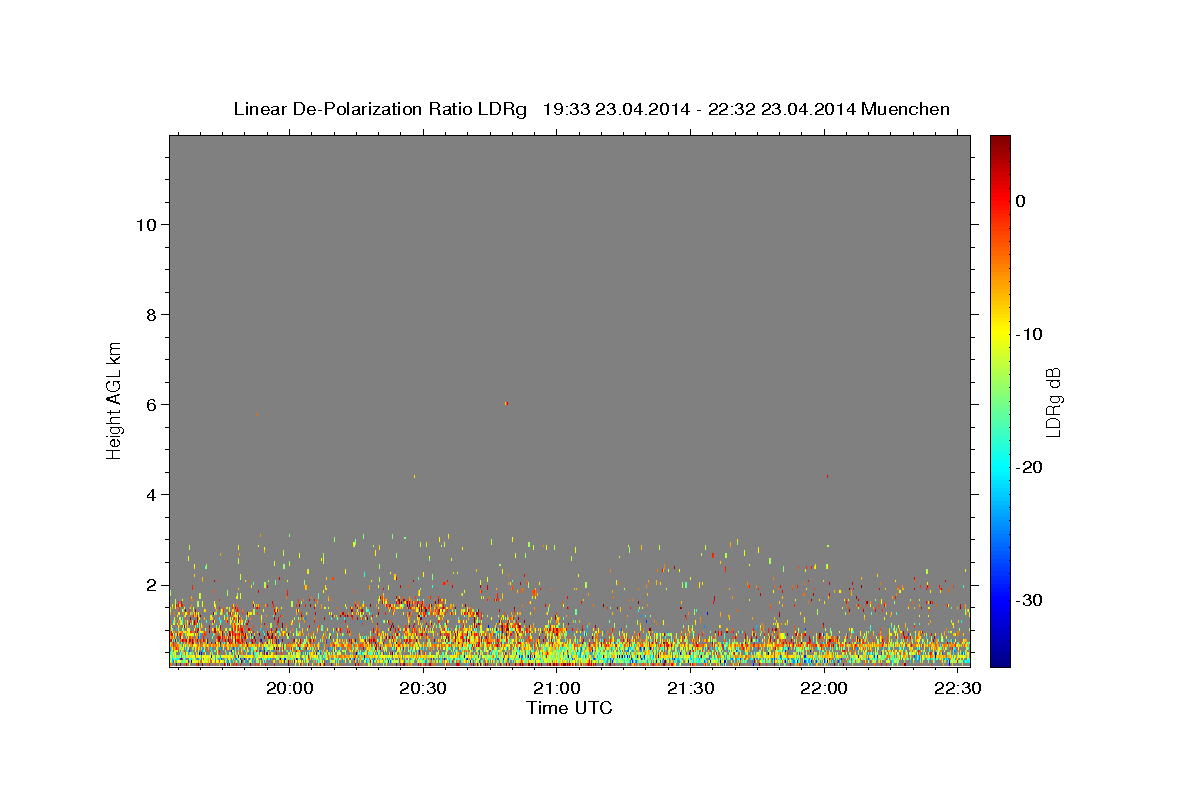Click the cyan -20 region of colorbar
1200x800 pixels.
[1000, 467]
